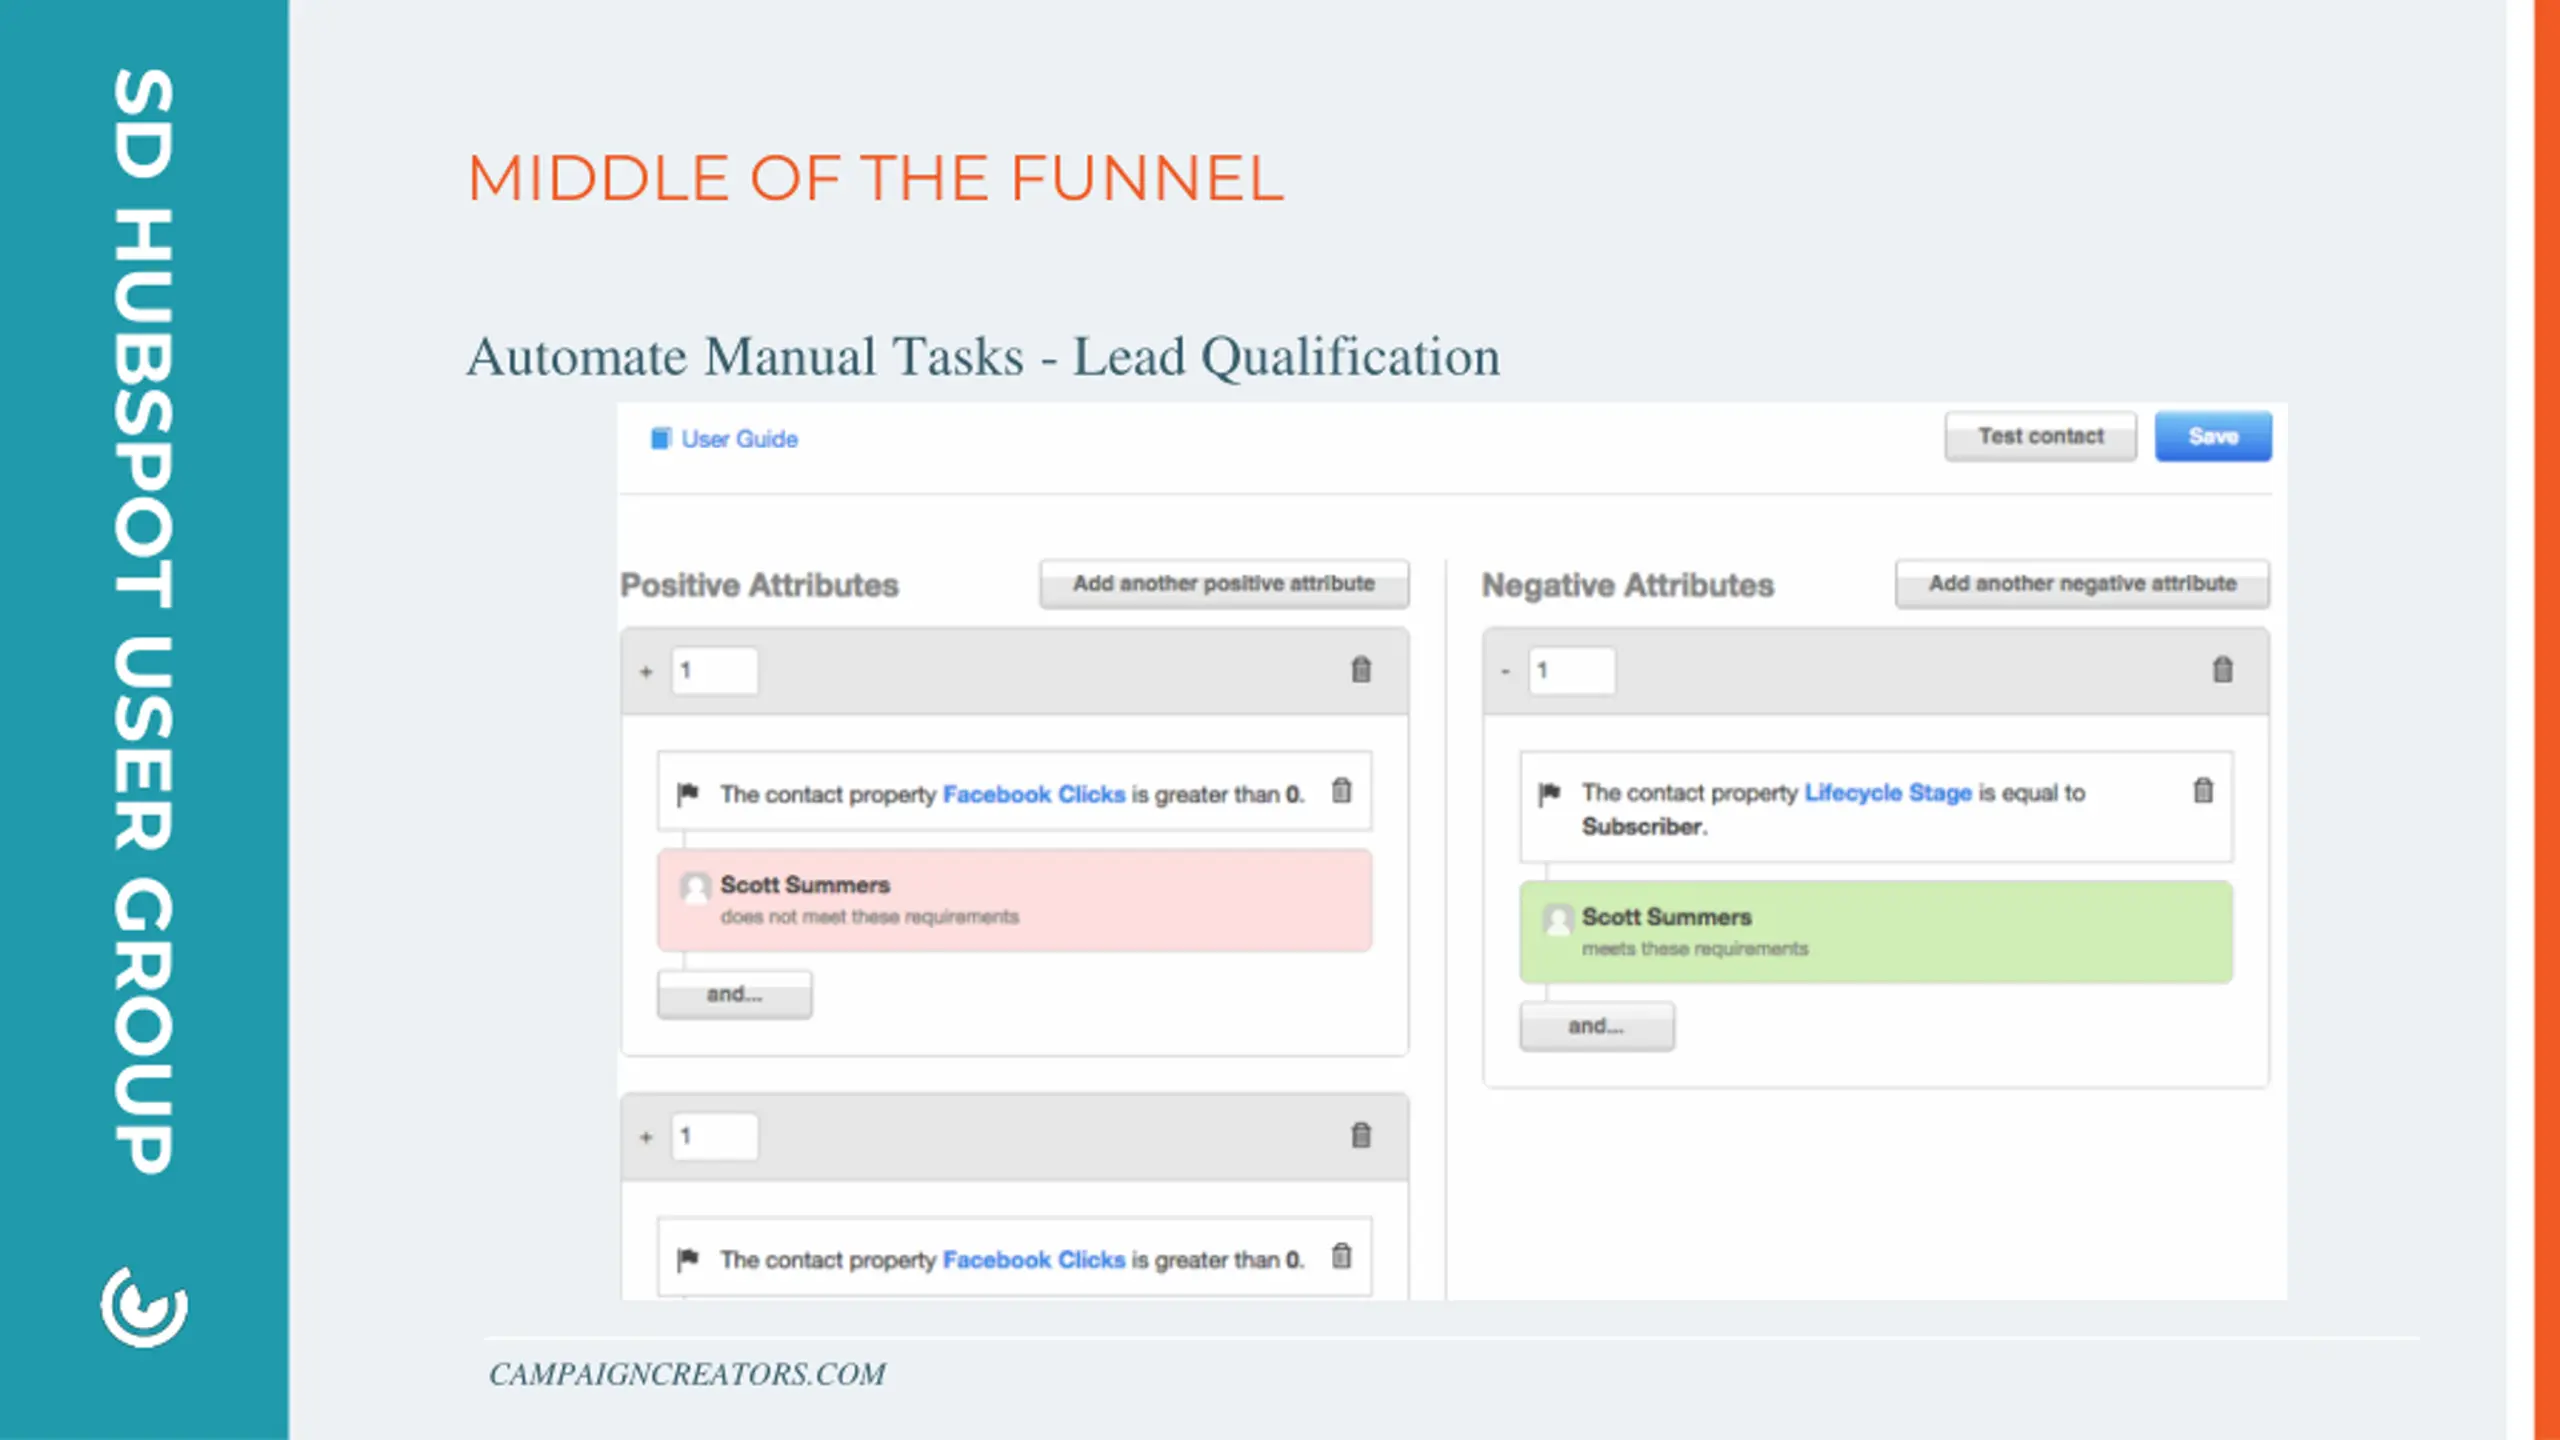Image resolution: width=2560 pixels, height=1440 pixels.
Task: Remove first Facebook Clicks rule using trash icon
Action: coord(1341,791)
